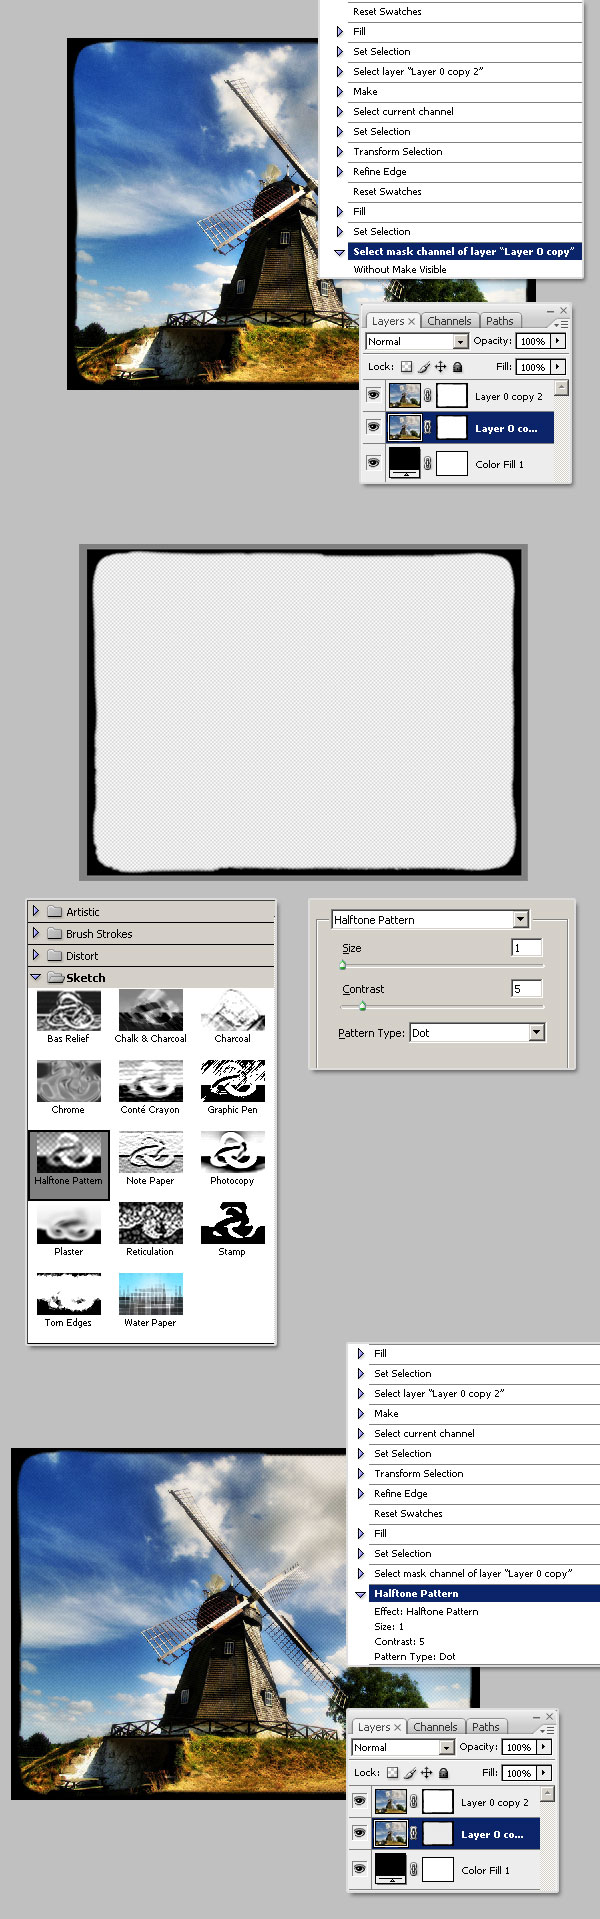Screen dimensions: 600x1919
Task: Open Fill slider arrow in bottom Layers panel
Action: click(x=544, y=1773)
